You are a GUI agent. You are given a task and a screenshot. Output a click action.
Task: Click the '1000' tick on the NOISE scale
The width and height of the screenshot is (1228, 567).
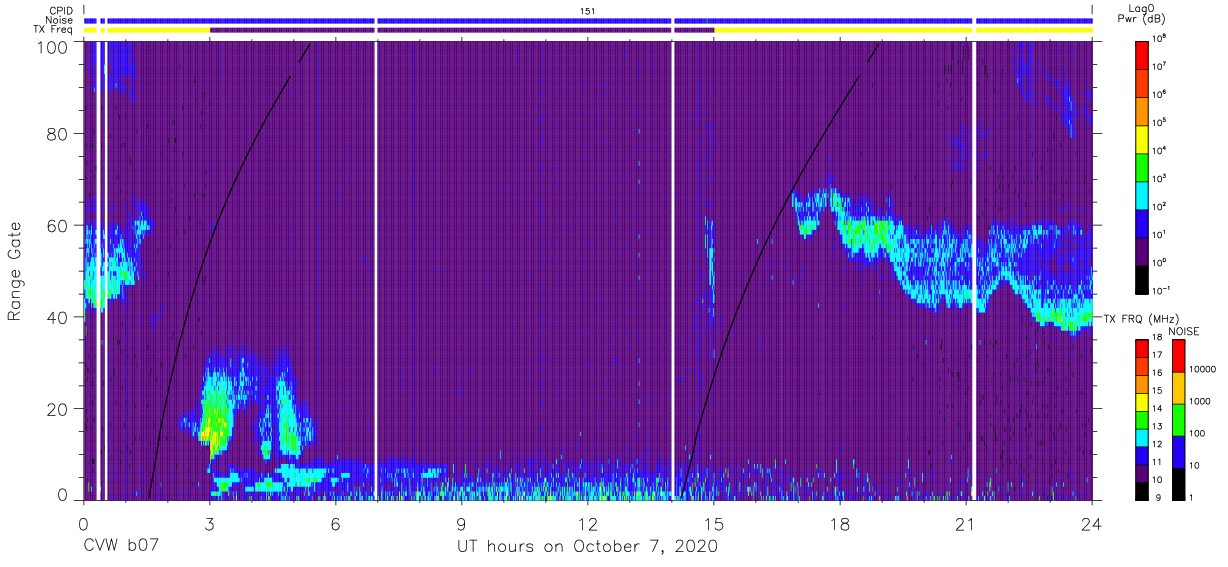1199,401
